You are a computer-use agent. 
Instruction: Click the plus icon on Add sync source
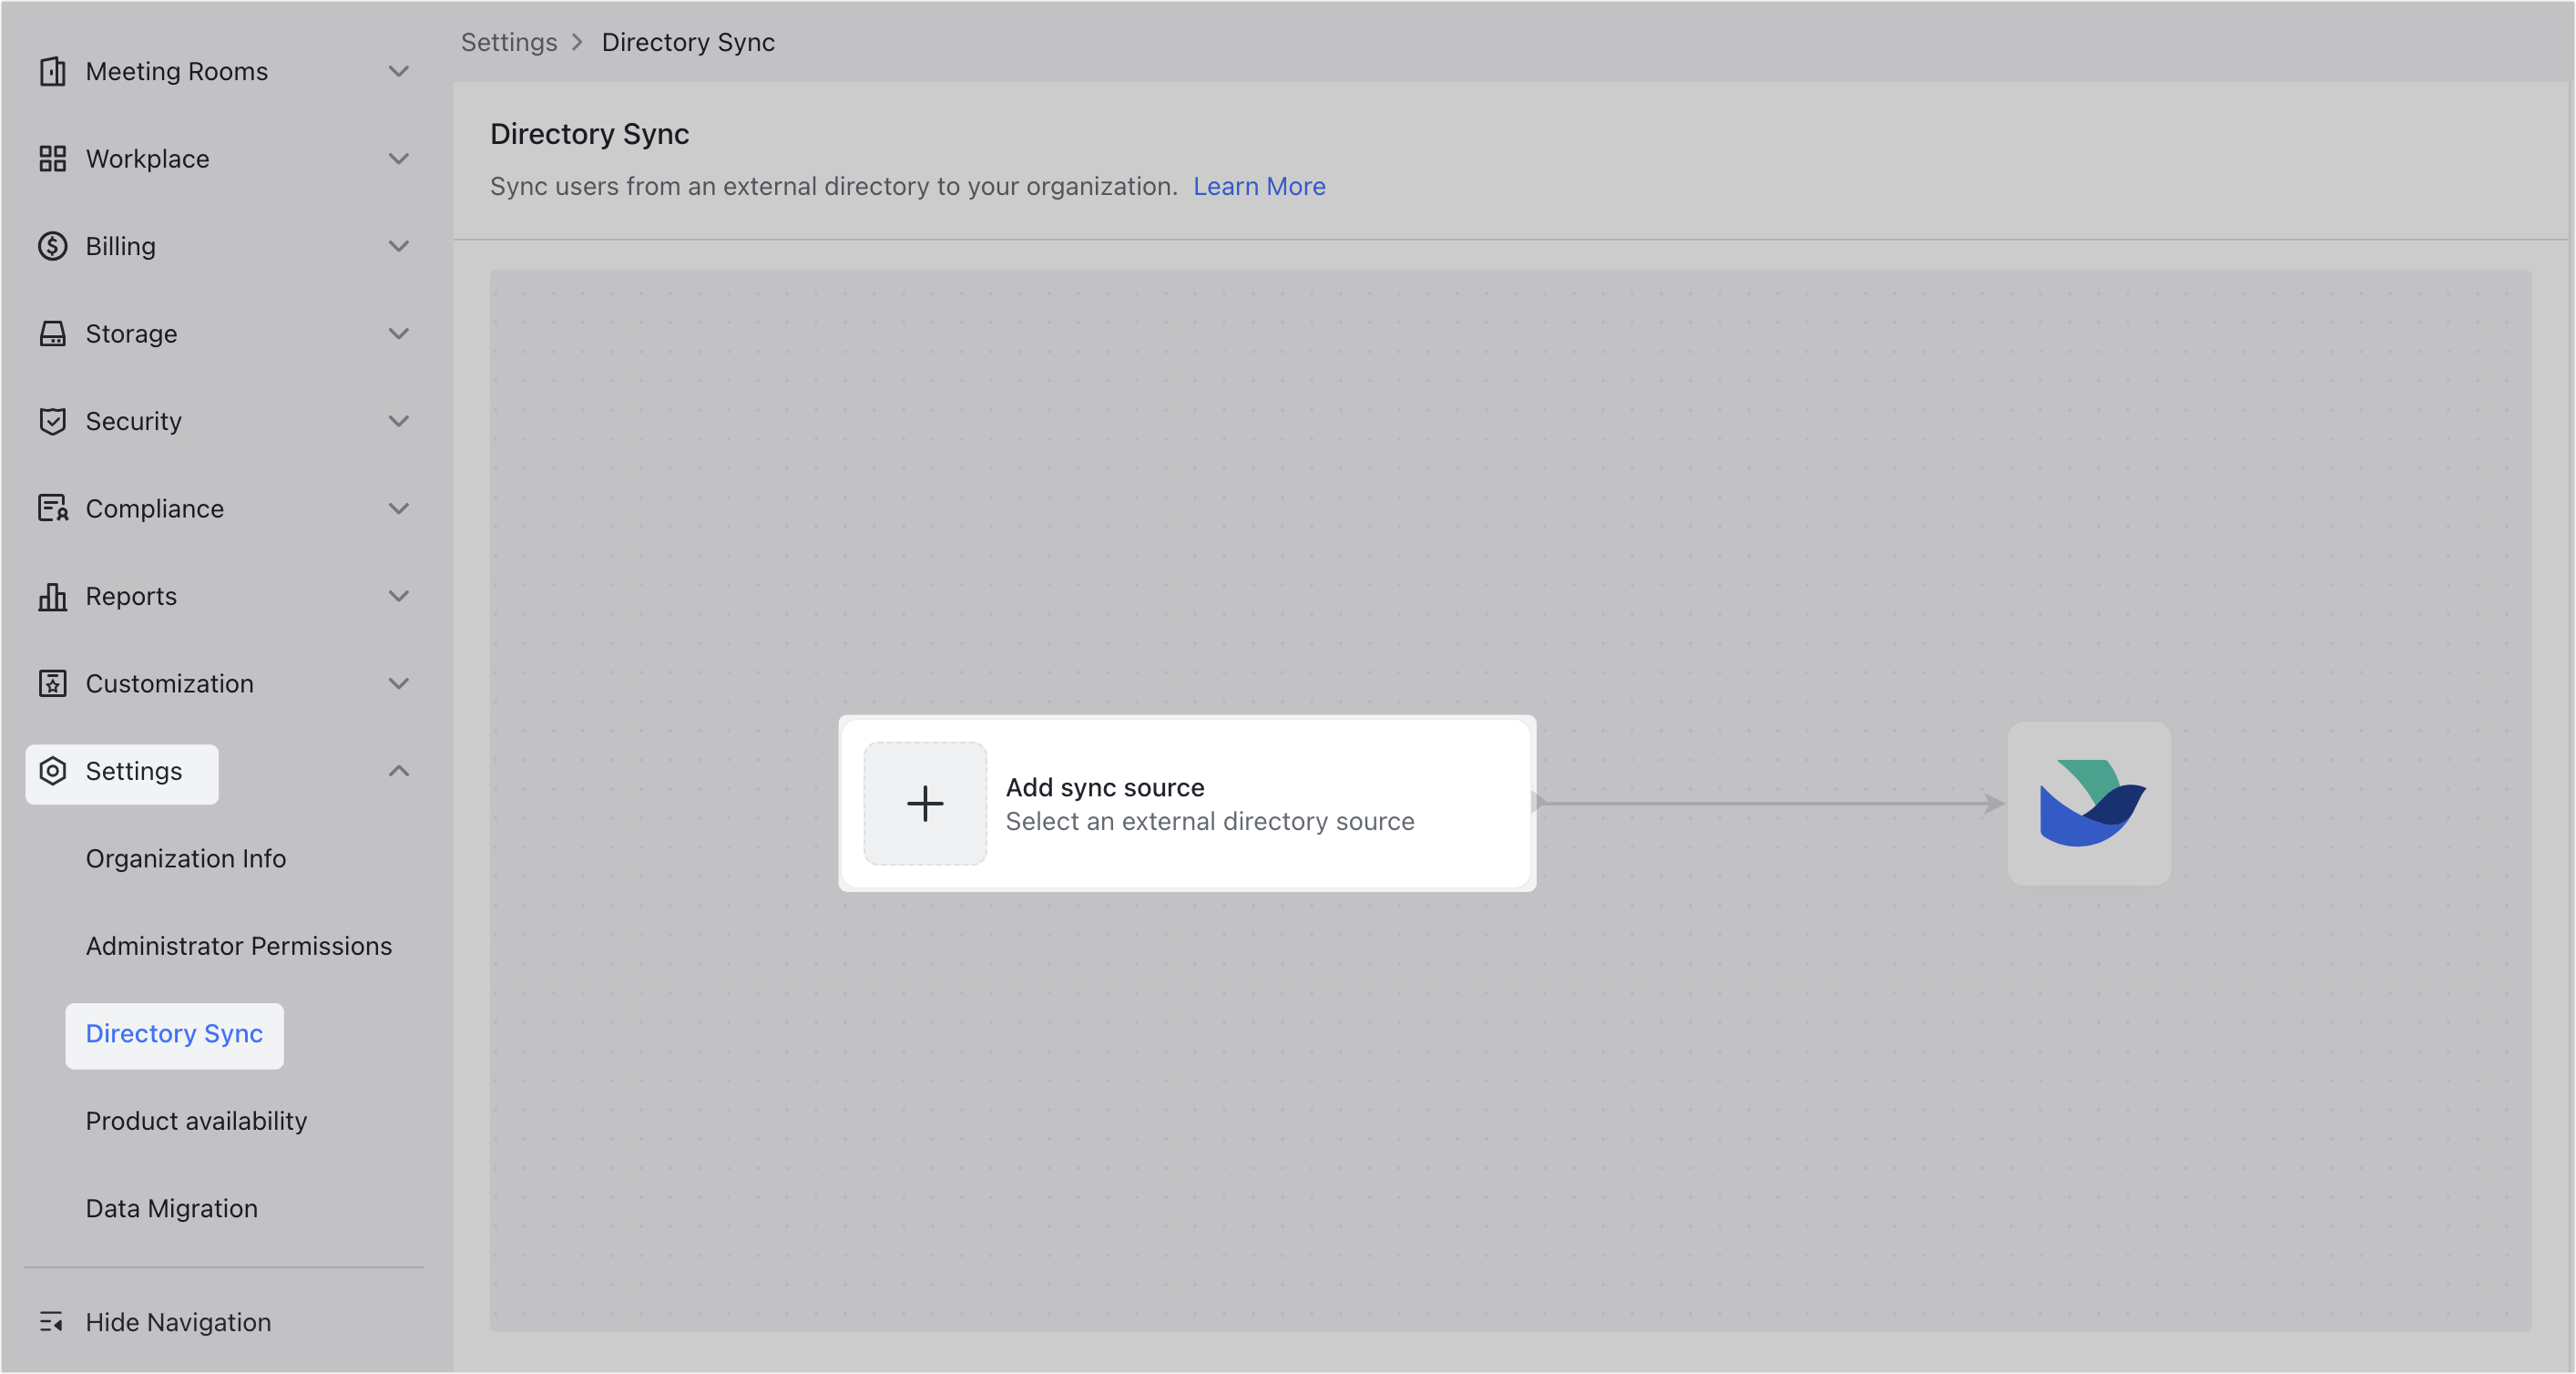coord(925,804)
